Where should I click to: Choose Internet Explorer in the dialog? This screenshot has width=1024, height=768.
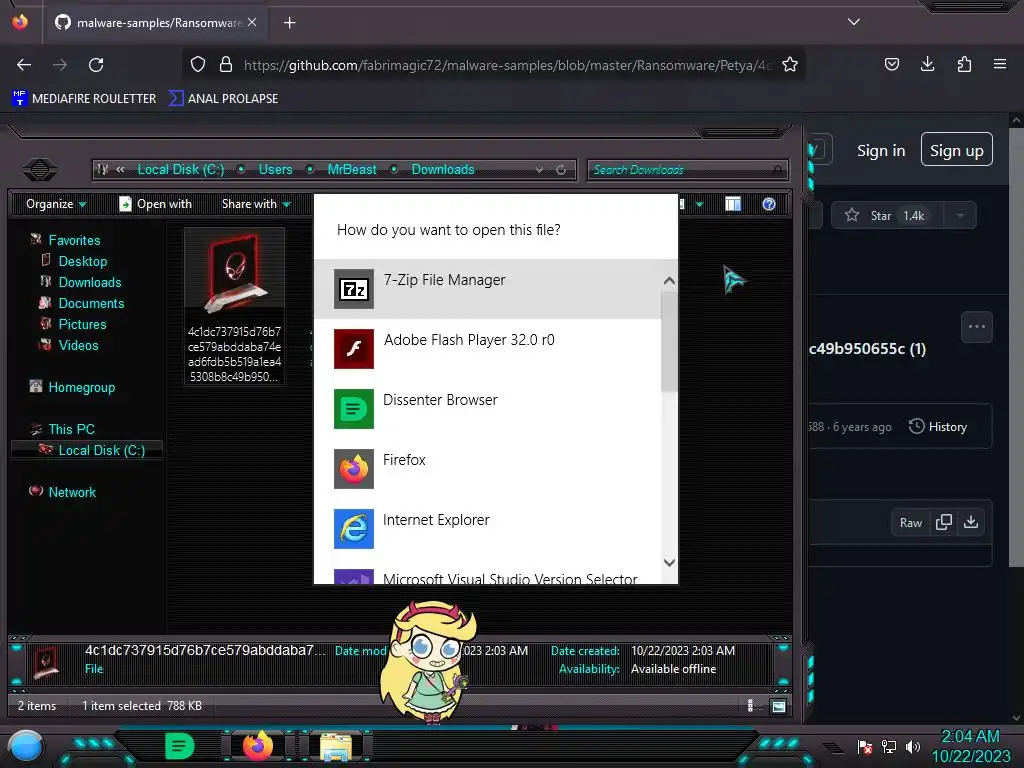click(487, 529)
